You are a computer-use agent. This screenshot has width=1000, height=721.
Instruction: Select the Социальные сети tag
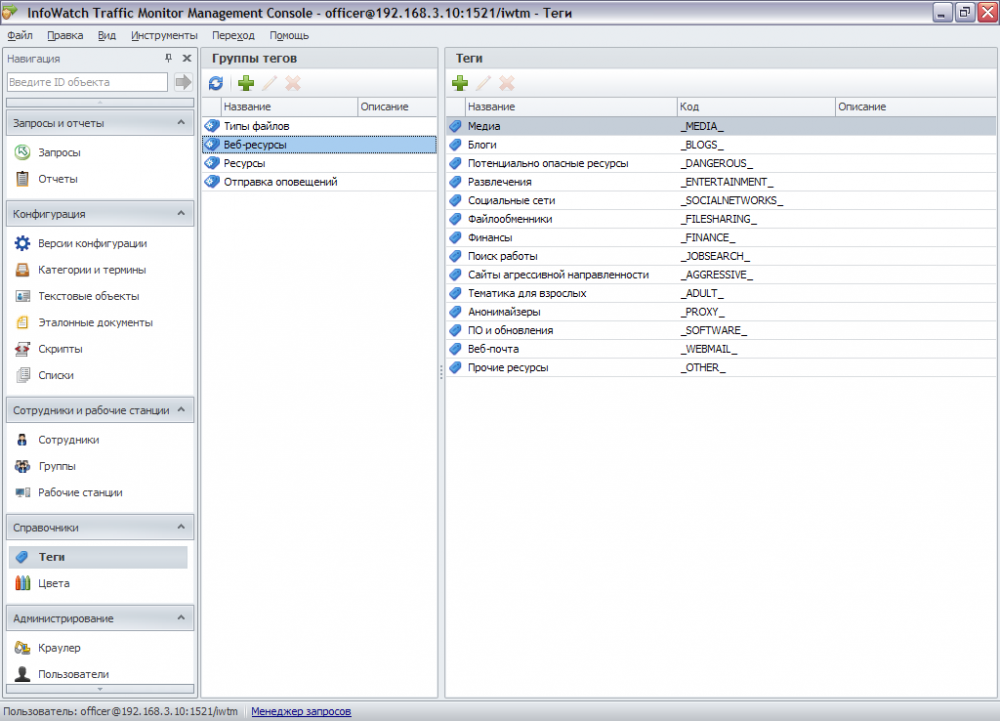click(721, 200)
